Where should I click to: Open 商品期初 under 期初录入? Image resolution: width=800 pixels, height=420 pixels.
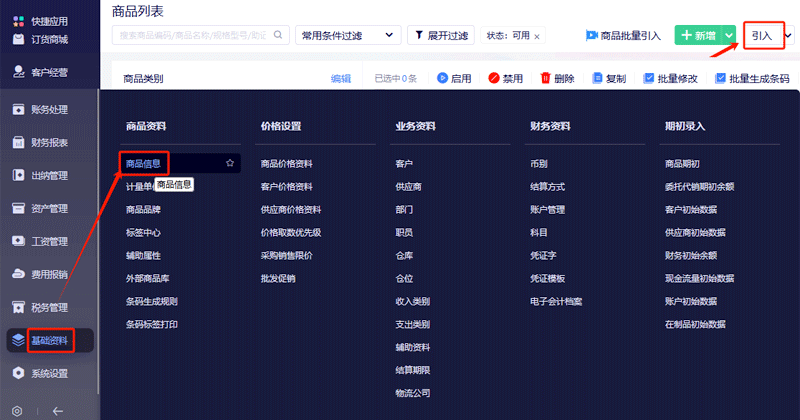click(682, 163)
